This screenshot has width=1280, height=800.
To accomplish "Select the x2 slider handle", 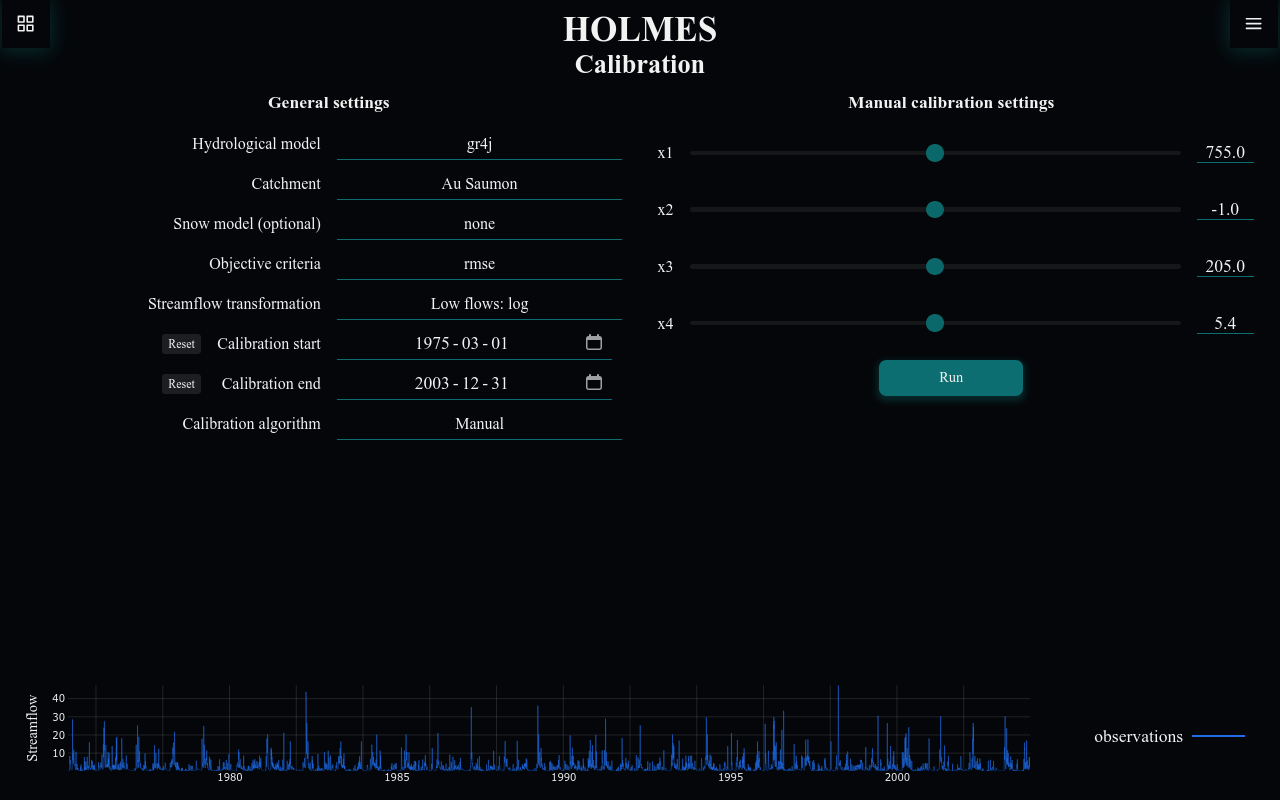I will point(935,209).
